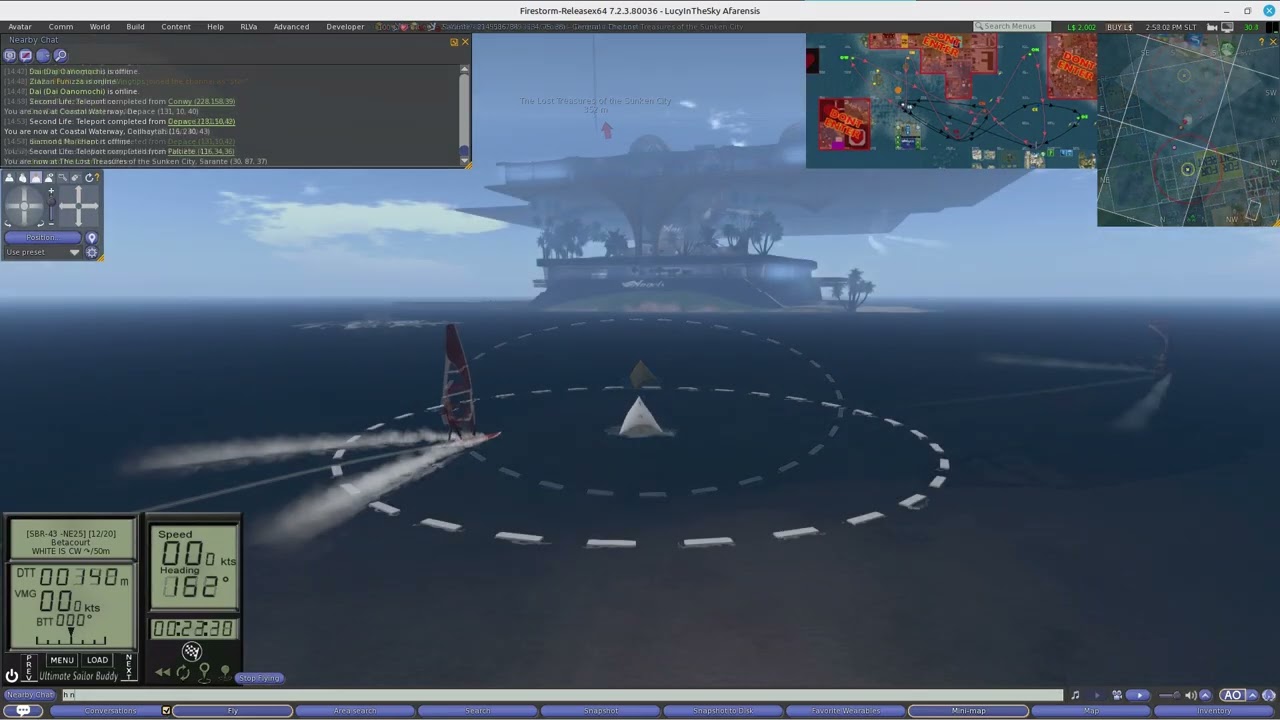1280x720 pixels.
Task: Open the Avatar menu
Action: coord(20,27)
